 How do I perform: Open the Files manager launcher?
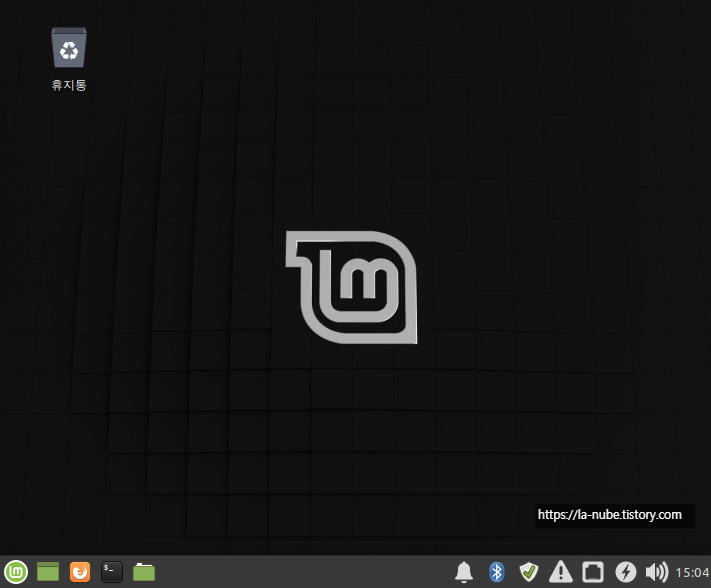(144, 572)
